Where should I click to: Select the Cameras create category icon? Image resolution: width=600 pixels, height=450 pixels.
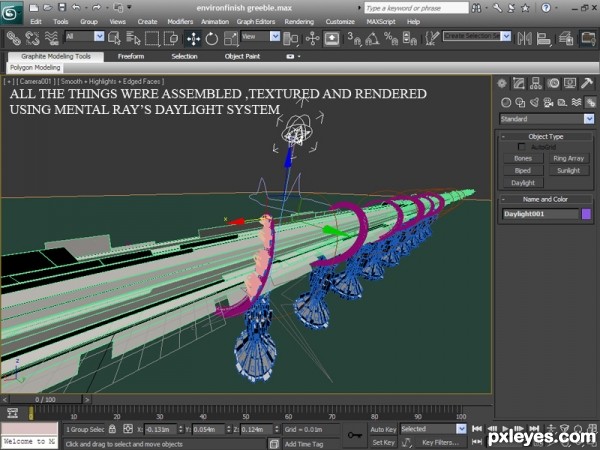click(x=548, y=102)
